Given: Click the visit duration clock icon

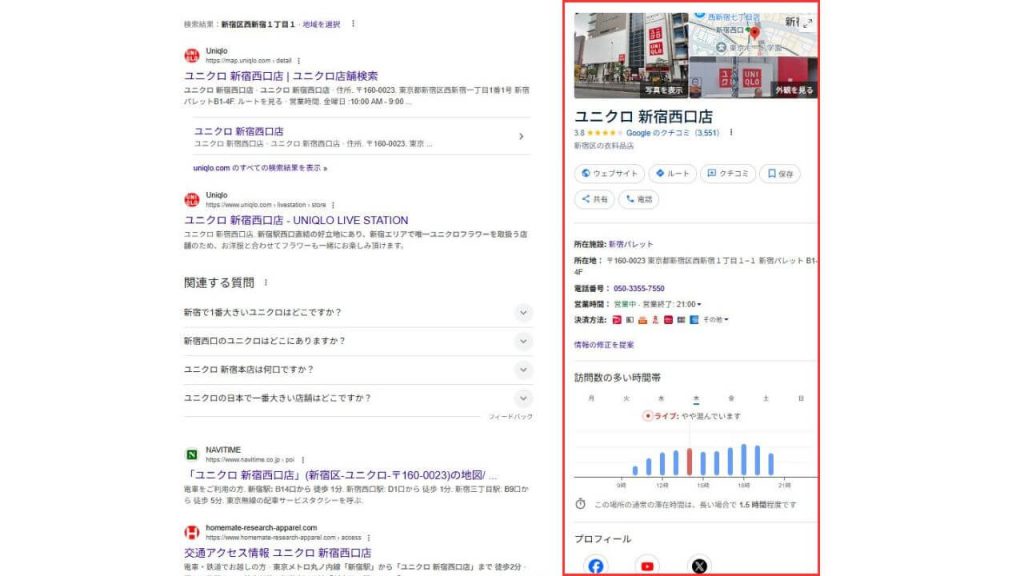Looking at the screenshot, I should coord(580,504).
